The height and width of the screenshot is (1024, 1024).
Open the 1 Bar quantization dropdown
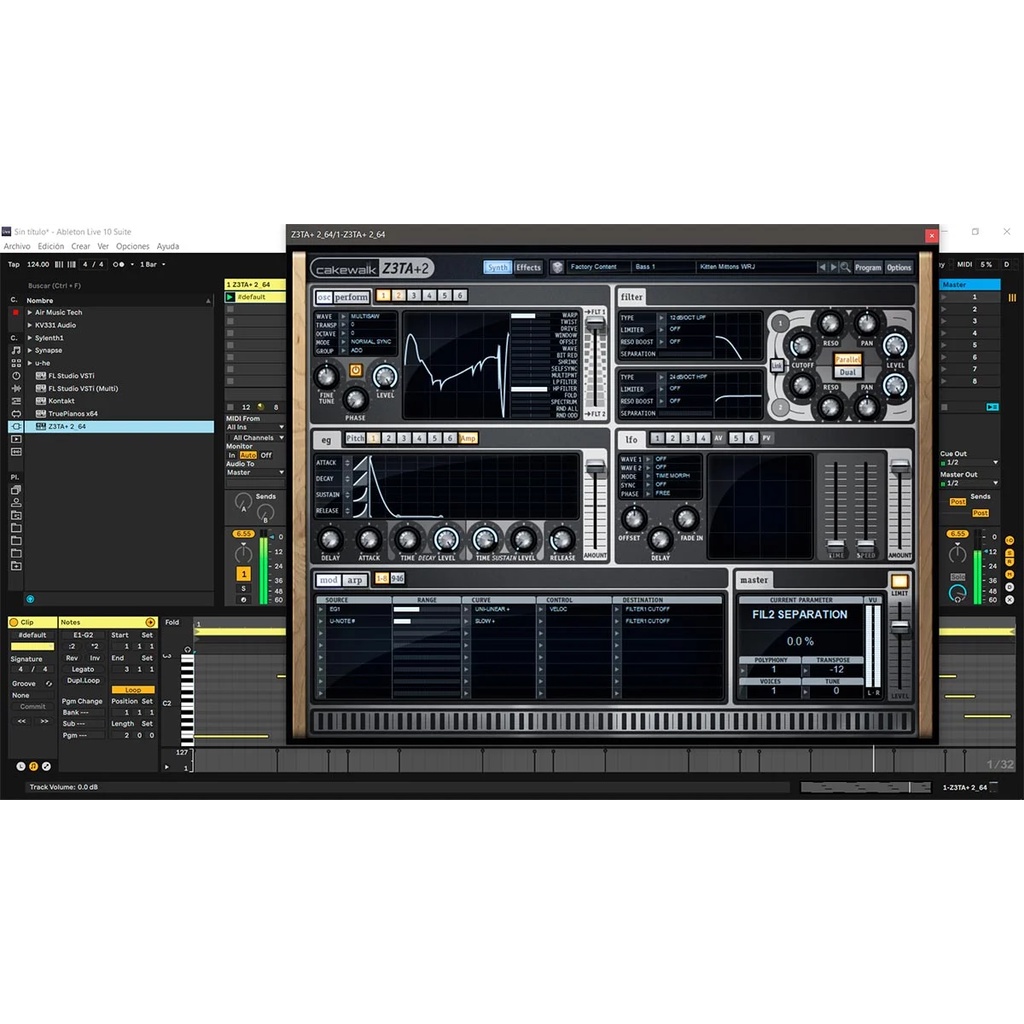152,264
